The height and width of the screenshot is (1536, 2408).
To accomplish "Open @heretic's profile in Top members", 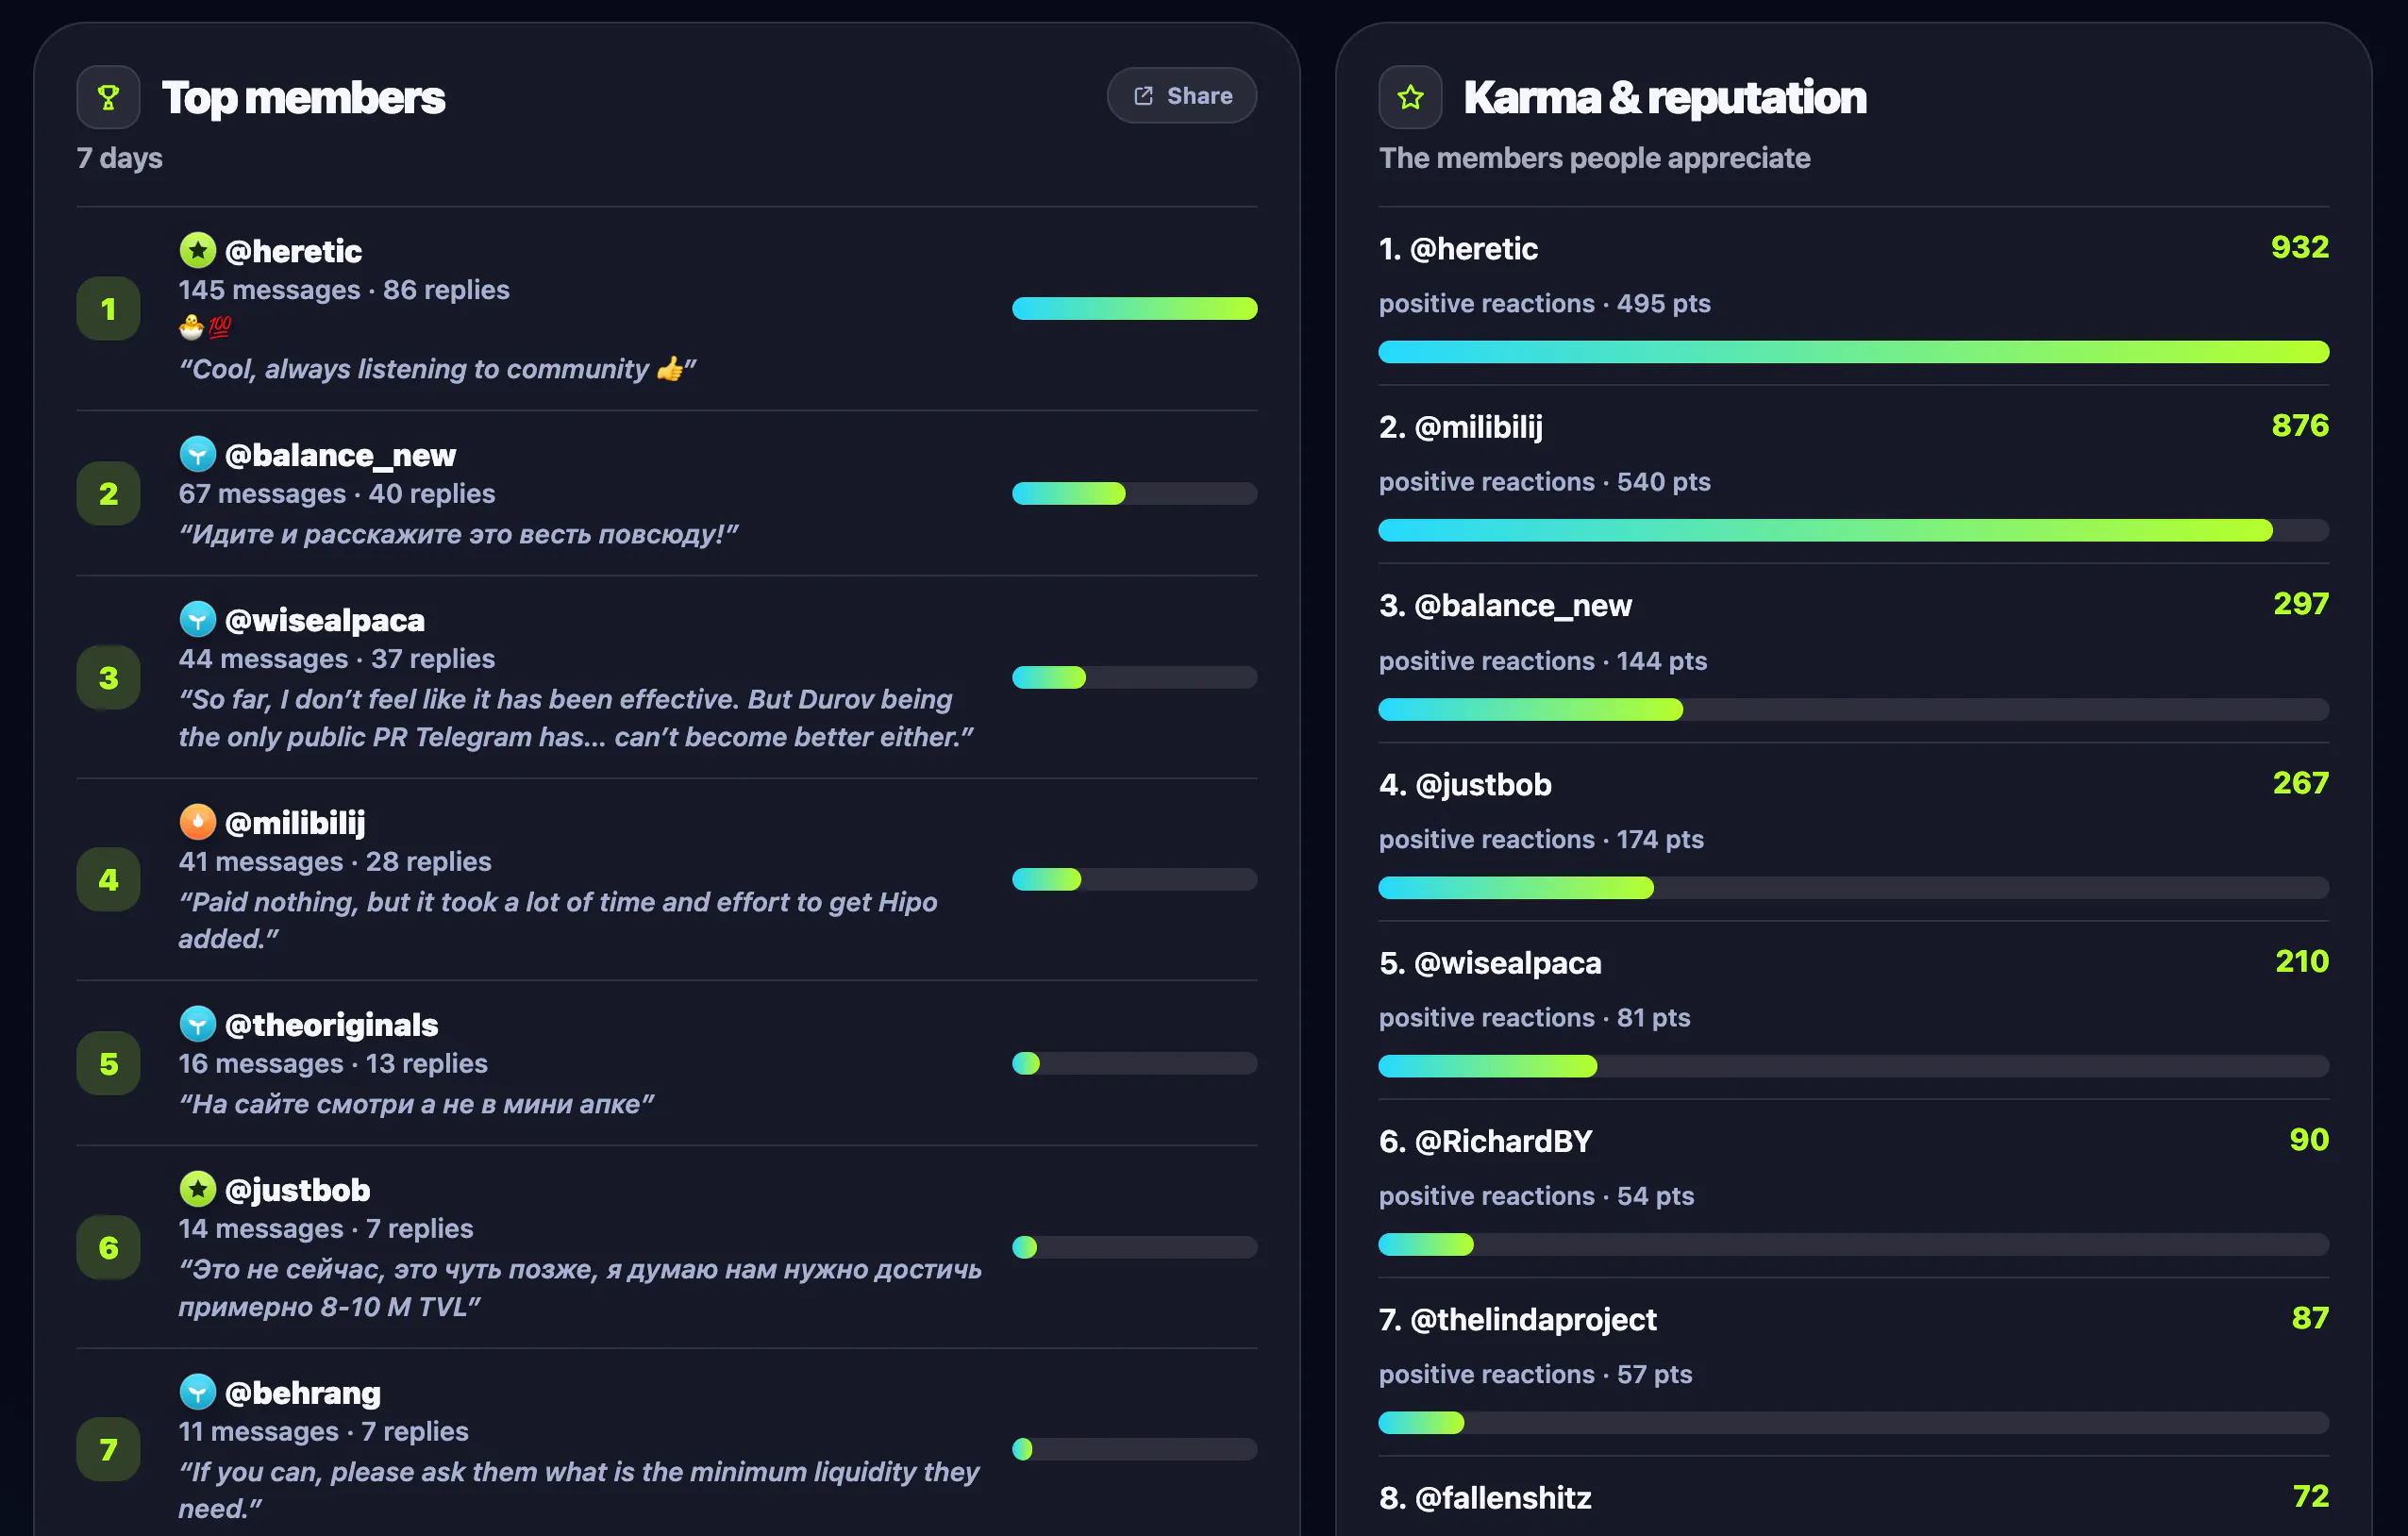I will pyautogui.click(x=293, y=251).
